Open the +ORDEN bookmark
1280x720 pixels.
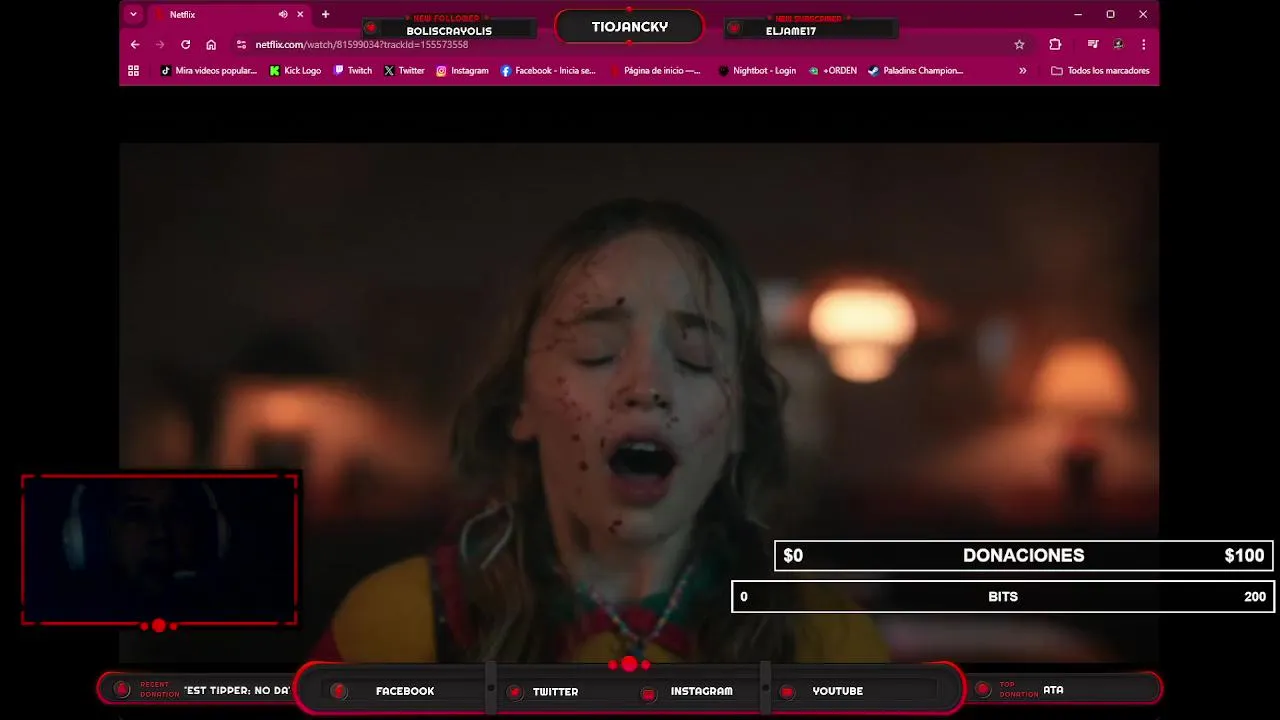click(x=832, y=70)
